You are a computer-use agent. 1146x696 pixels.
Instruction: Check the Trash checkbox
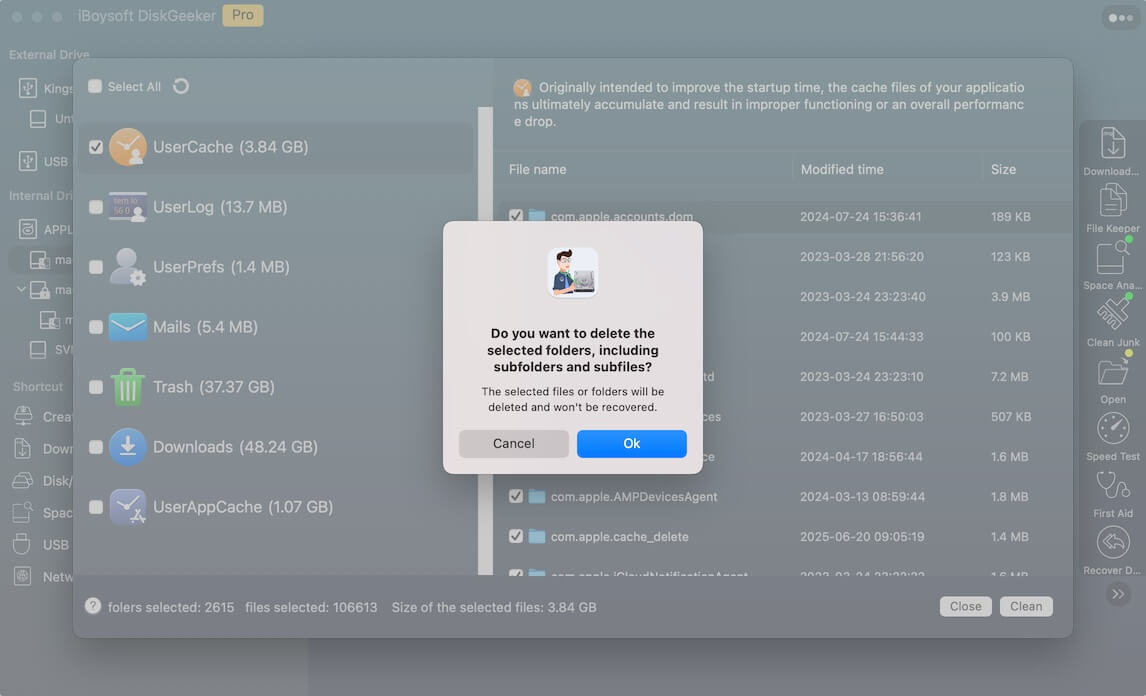(96, 387)
